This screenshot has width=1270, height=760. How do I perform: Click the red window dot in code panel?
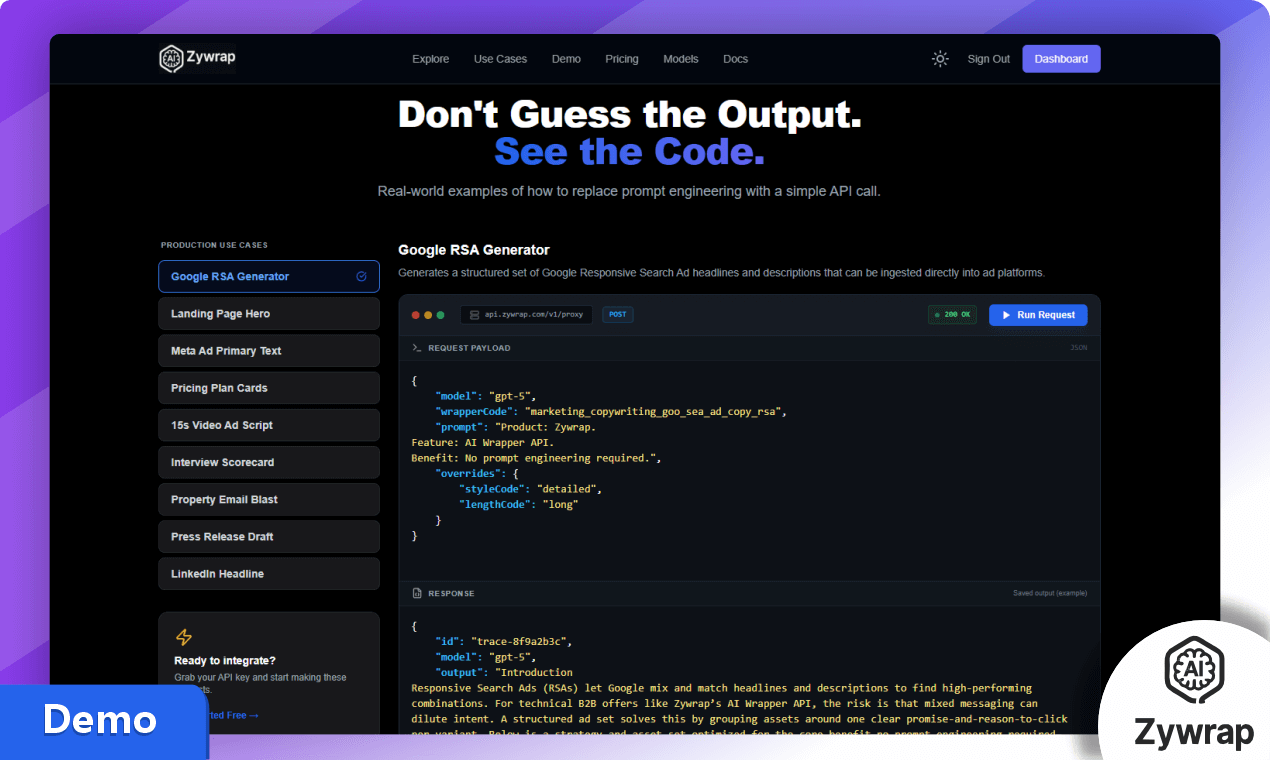pos(416,315)
